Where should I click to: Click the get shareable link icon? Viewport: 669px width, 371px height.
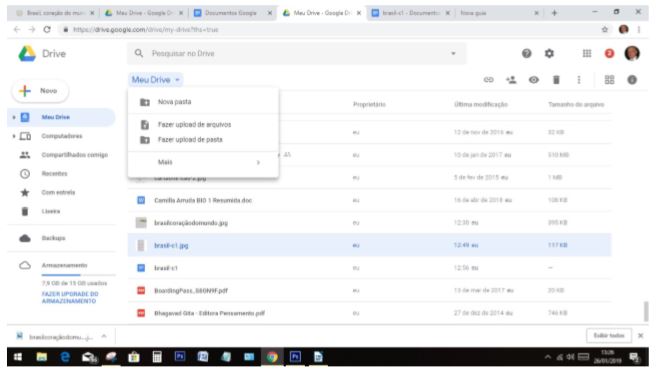(x=489, y=80)
